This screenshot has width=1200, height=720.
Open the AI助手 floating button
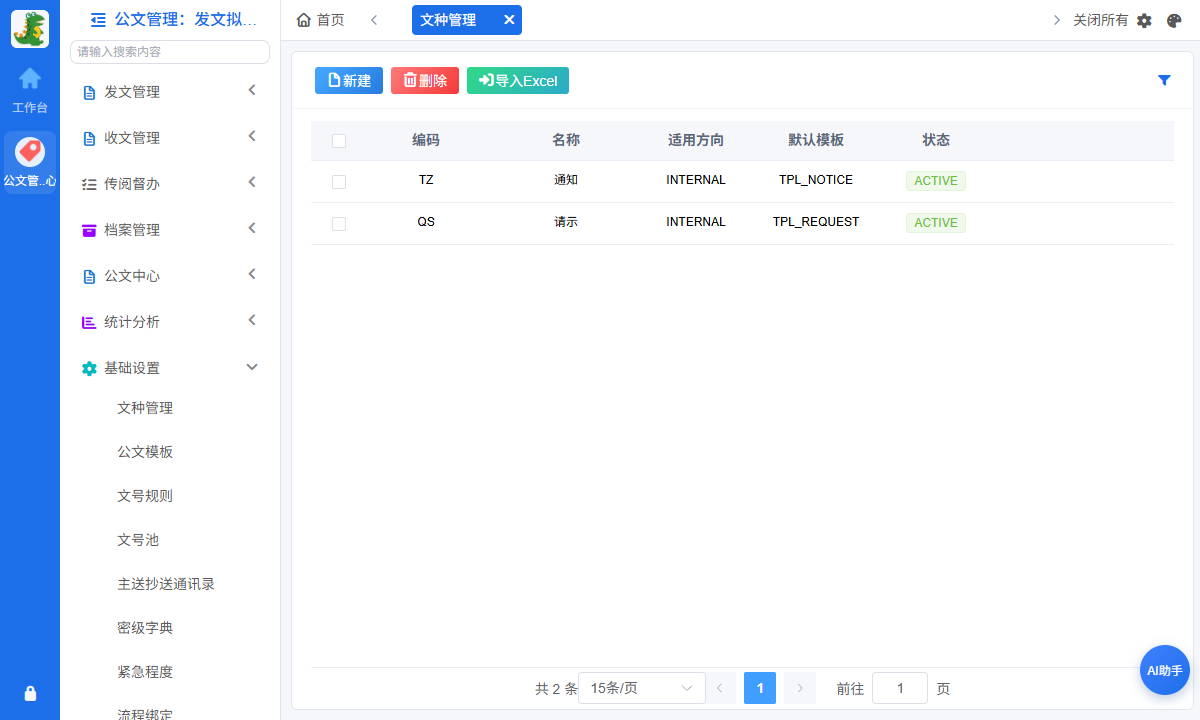1165,670
